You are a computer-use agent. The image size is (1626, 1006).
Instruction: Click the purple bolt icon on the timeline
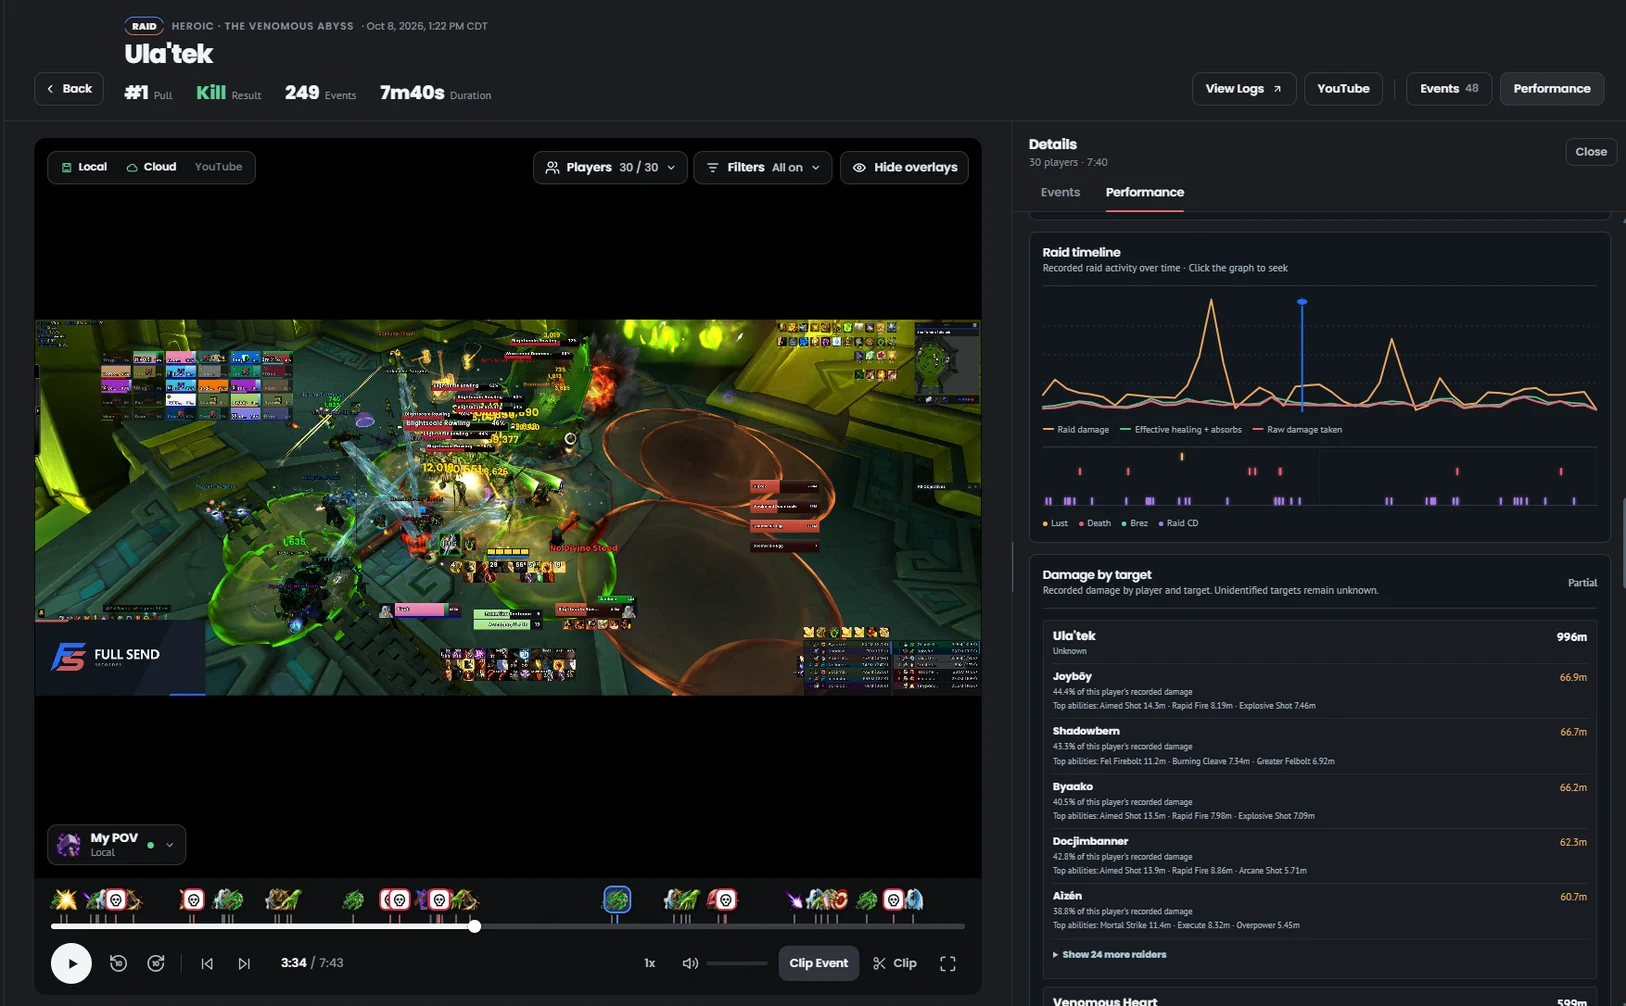pos(794,900)
